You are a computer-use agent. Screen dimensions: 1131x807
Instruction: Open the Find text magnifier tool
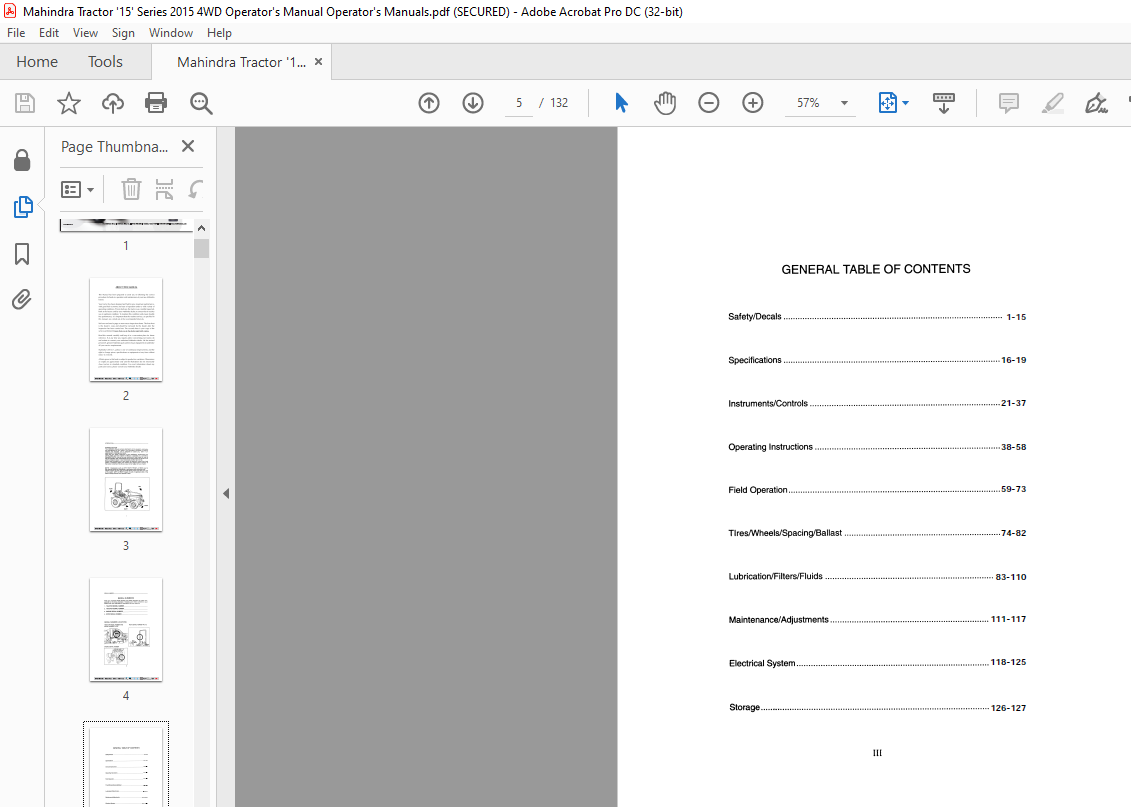[x=201, y=103]
